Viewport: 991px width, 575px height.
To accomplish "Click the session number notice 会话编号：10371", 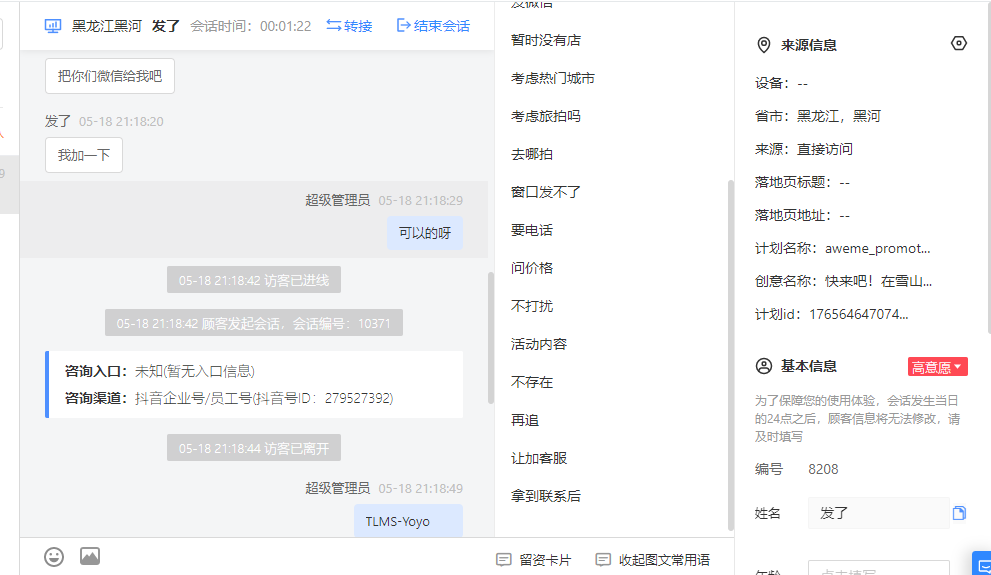I will click(253, 323).
